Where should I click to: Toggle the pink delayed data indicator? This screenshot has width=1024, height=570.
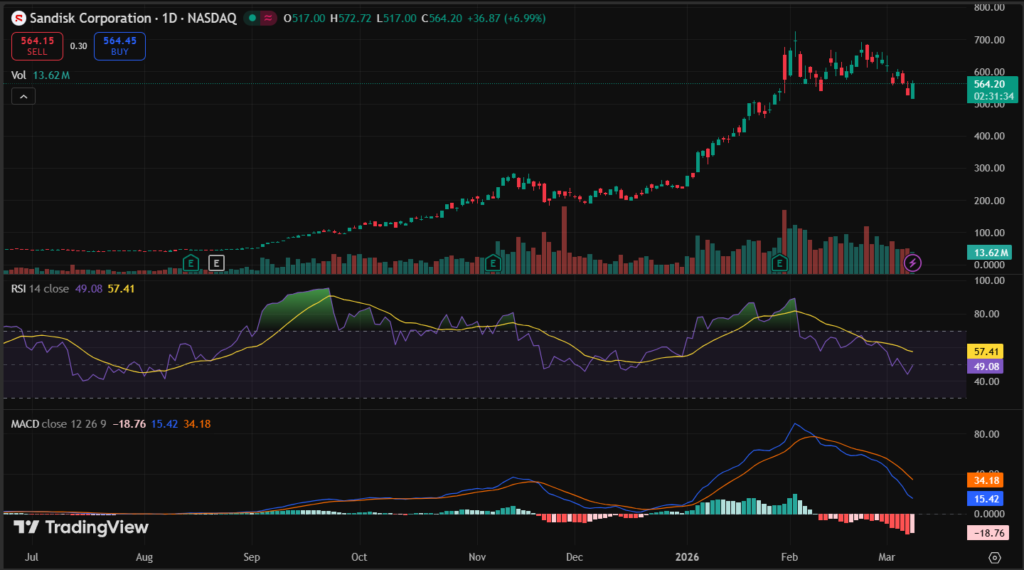click(x=268, y=19)
